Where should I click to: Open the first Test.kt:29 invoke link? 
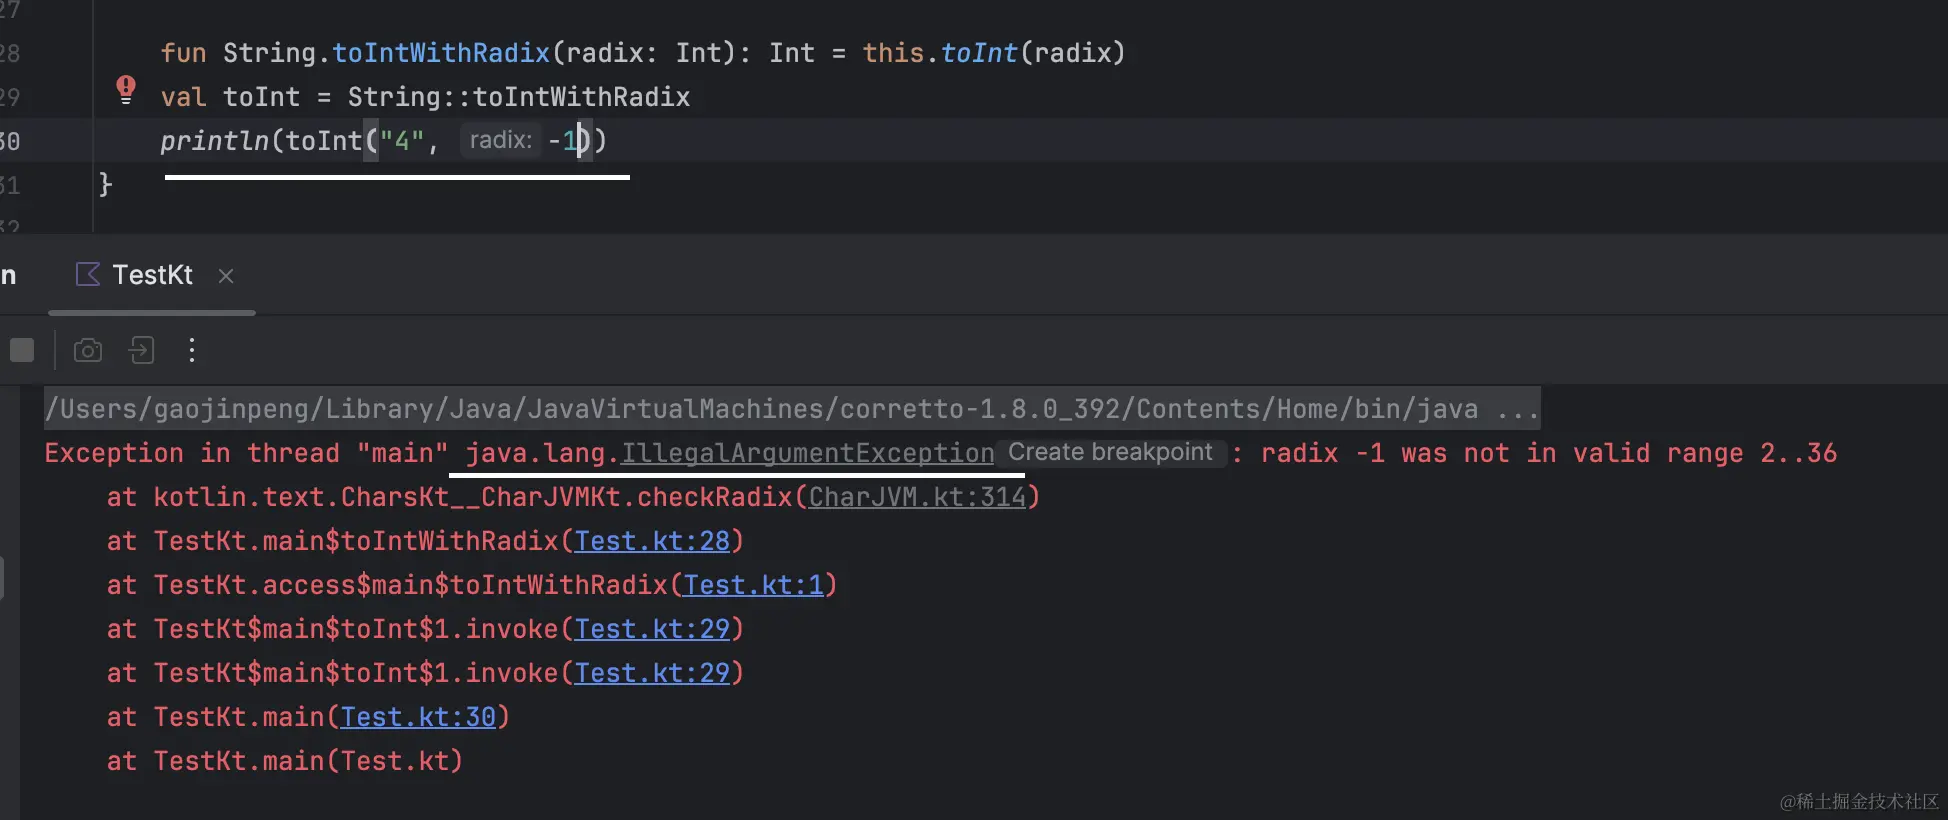pos(652,629)
